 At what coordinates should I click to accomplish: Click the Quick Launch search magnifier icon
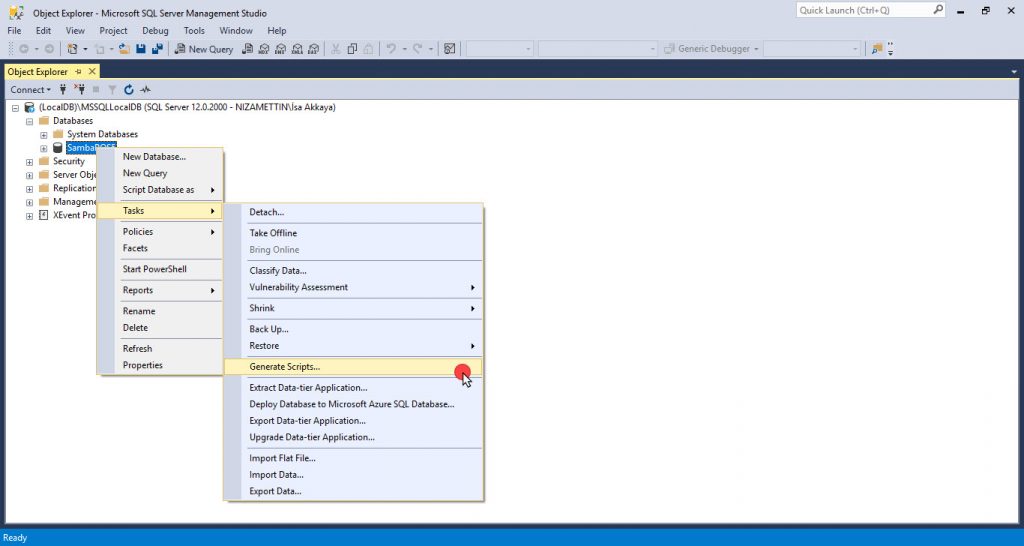[x=938, y=10]
